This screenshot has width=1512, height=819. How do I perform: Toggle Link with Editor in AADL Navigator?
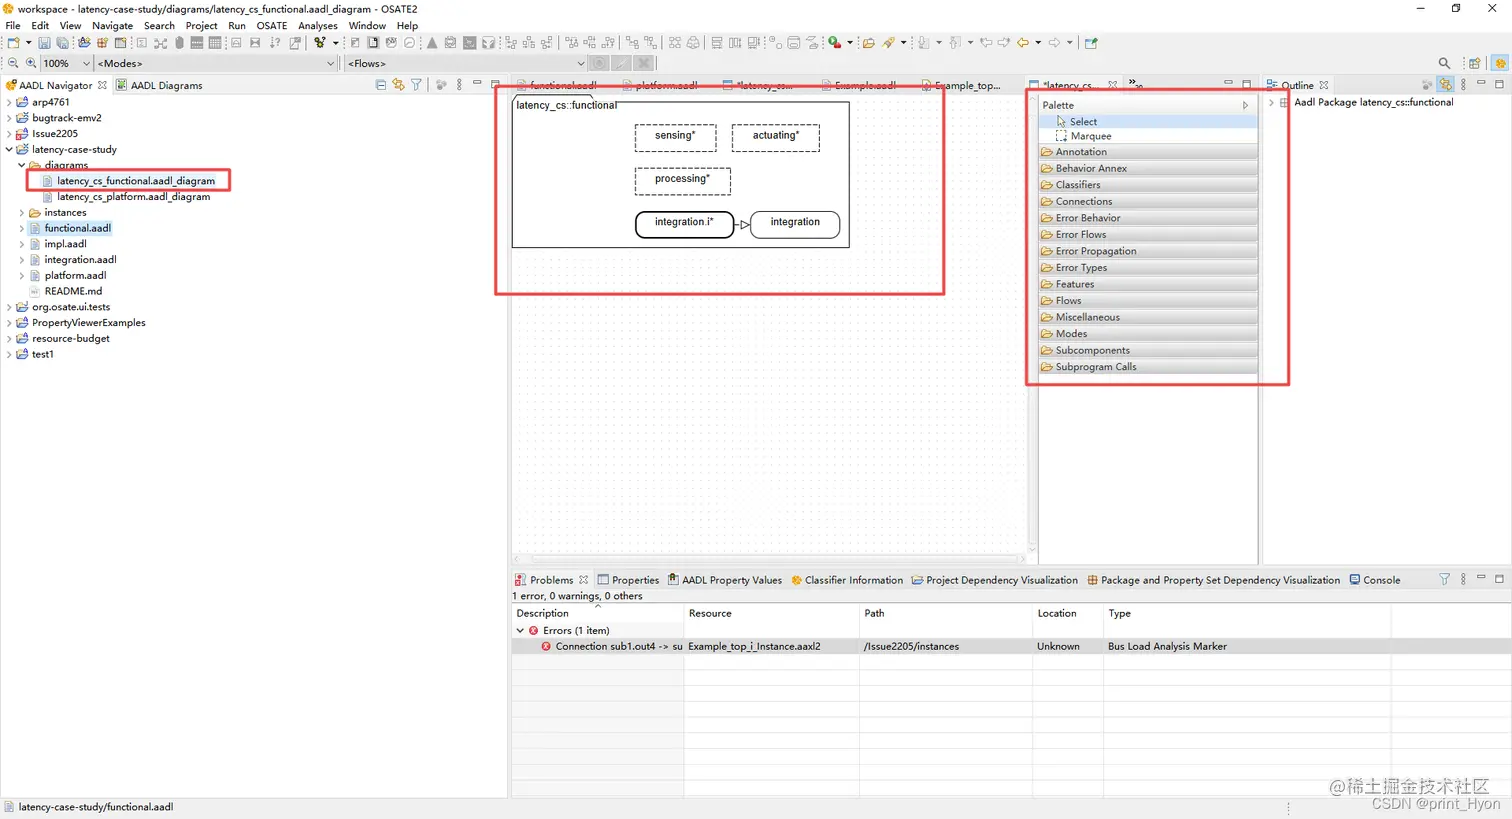pyautogui.click(x=398, y=85)
